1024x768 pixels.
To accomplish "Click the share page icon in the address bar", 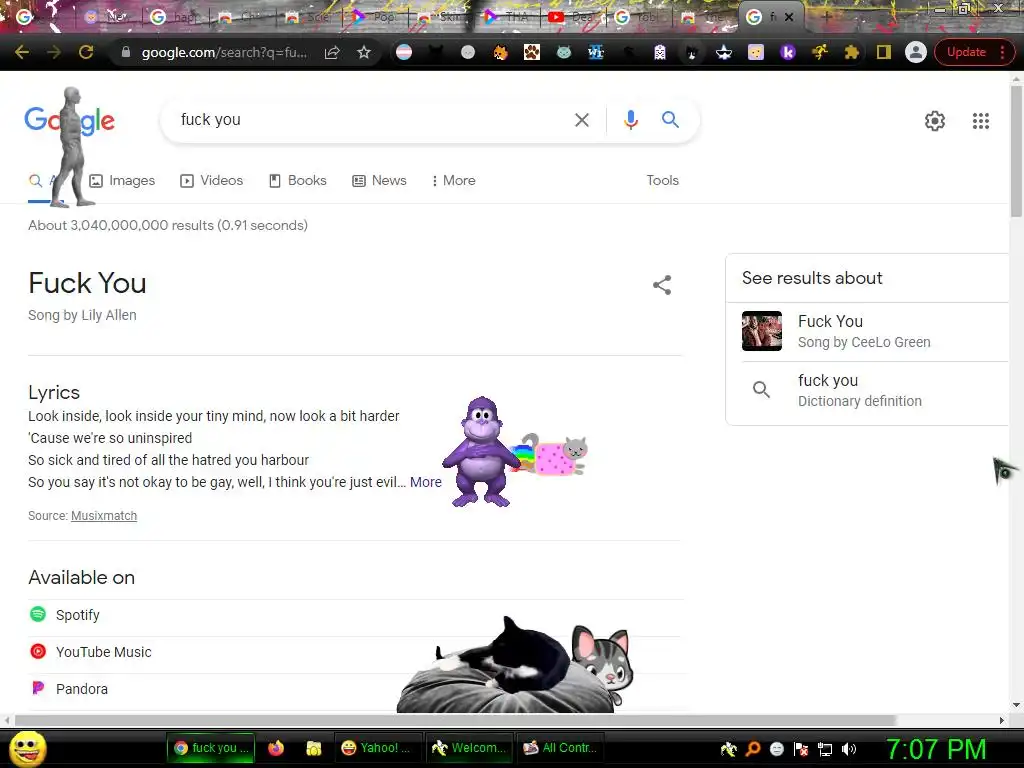I will coord(332,52).
